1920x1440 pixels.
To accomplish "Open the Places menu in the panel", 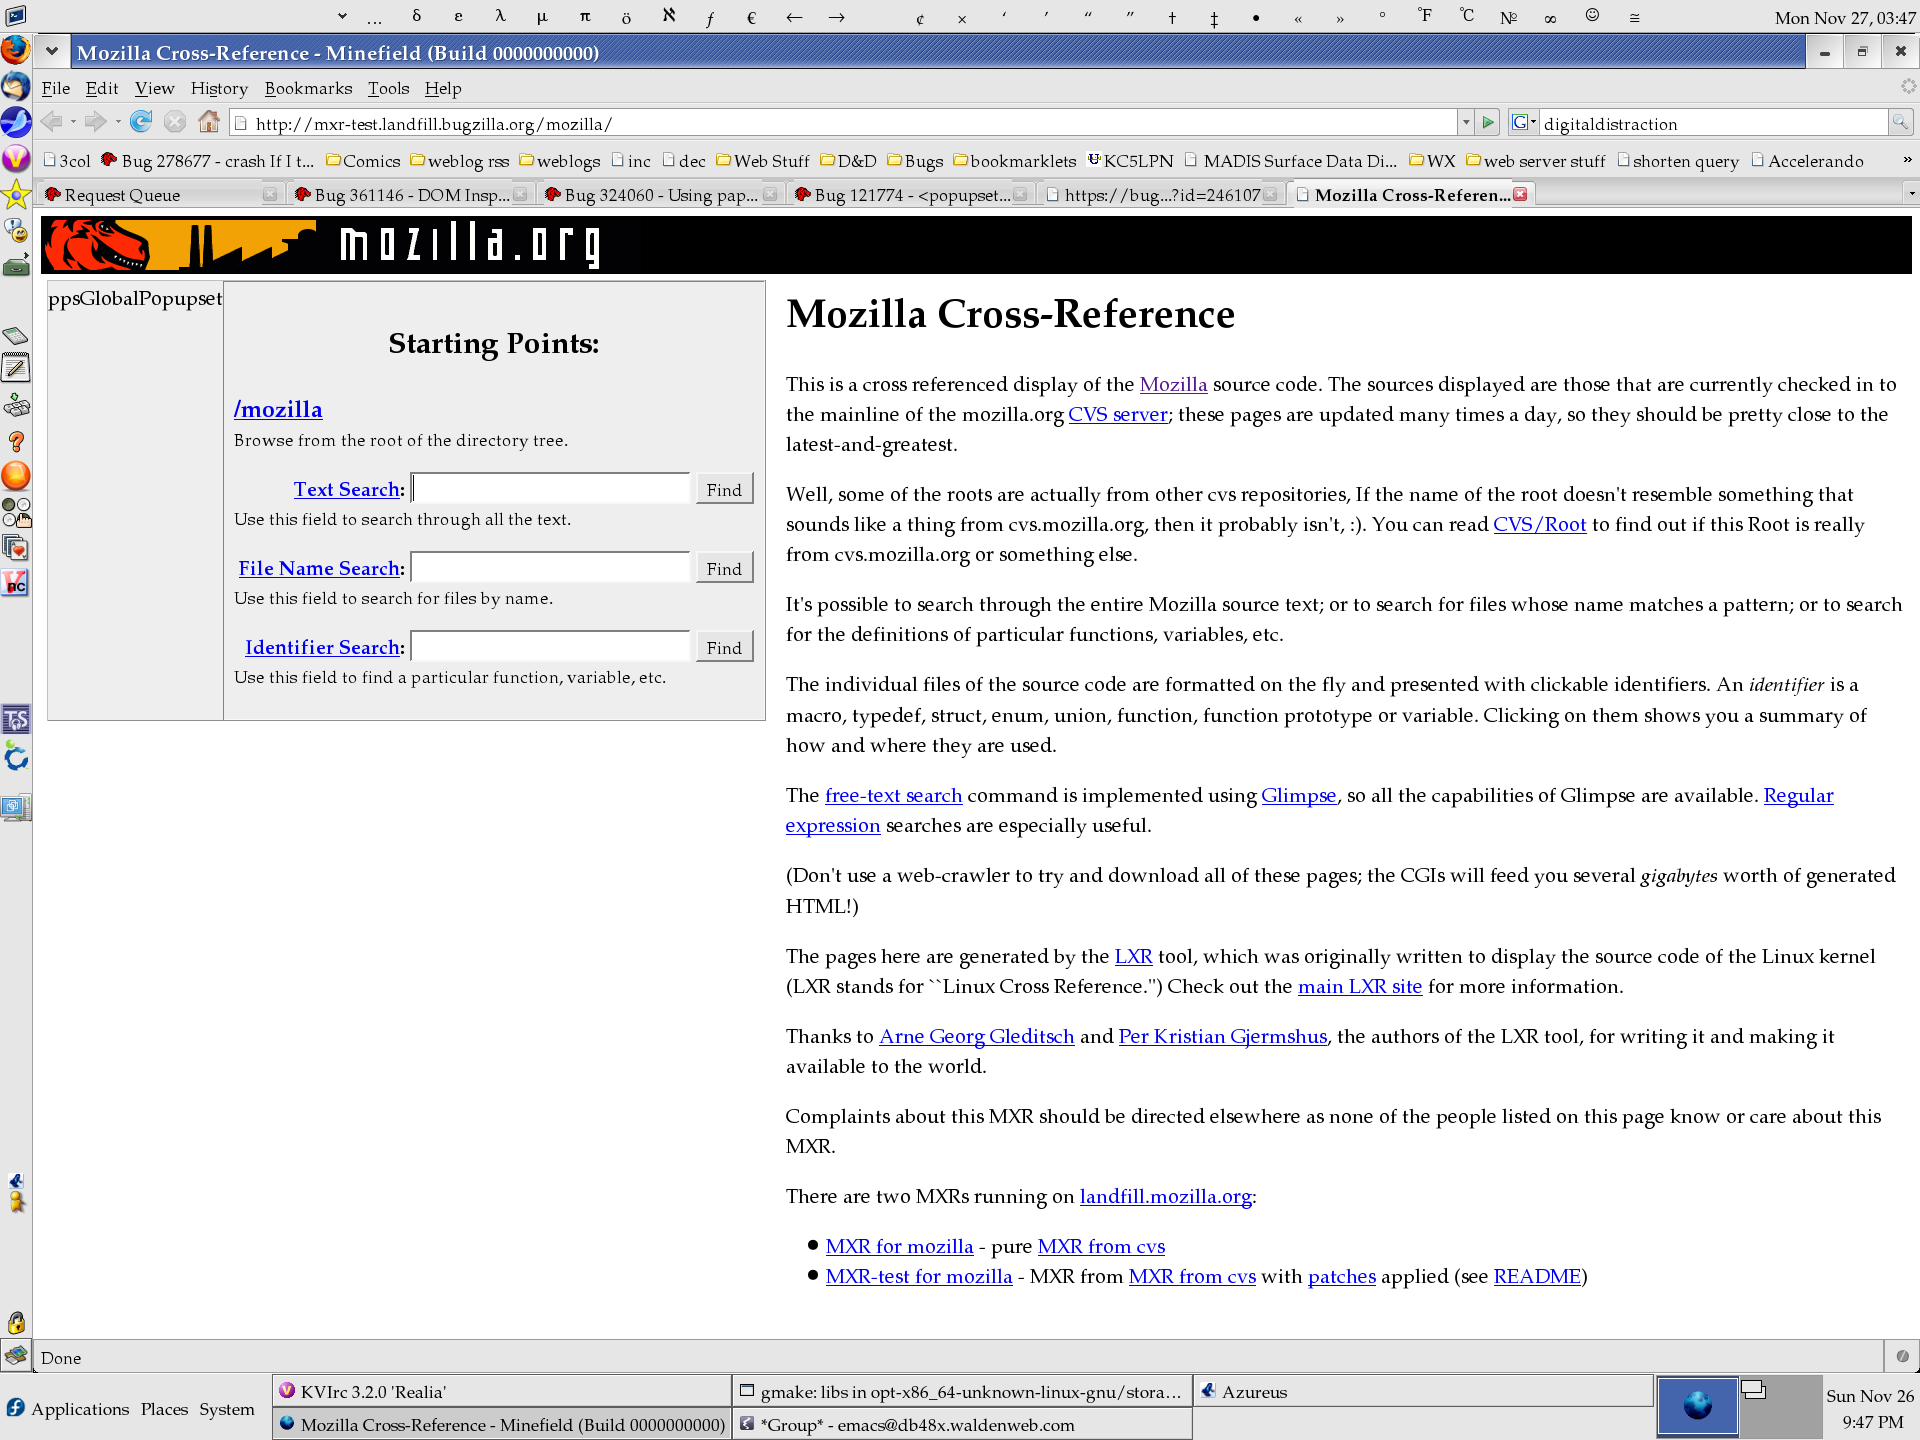I will (x=164, y=1408).
